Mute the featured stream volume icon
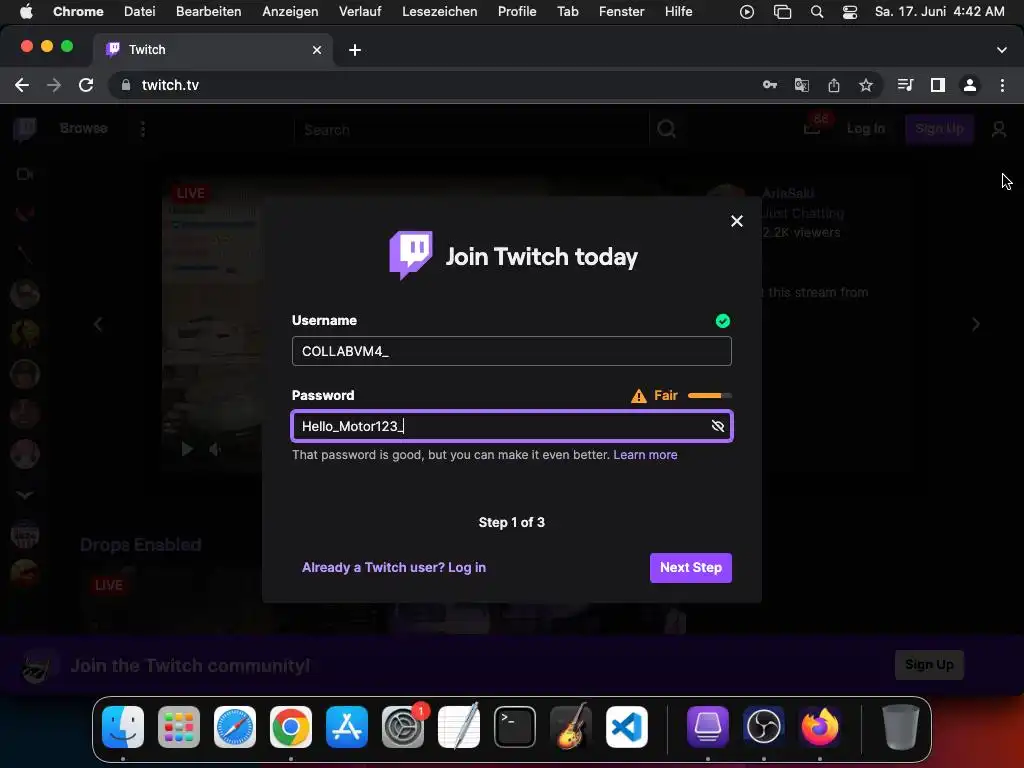This screenshot has width=1024, height=768. [214, 449]
